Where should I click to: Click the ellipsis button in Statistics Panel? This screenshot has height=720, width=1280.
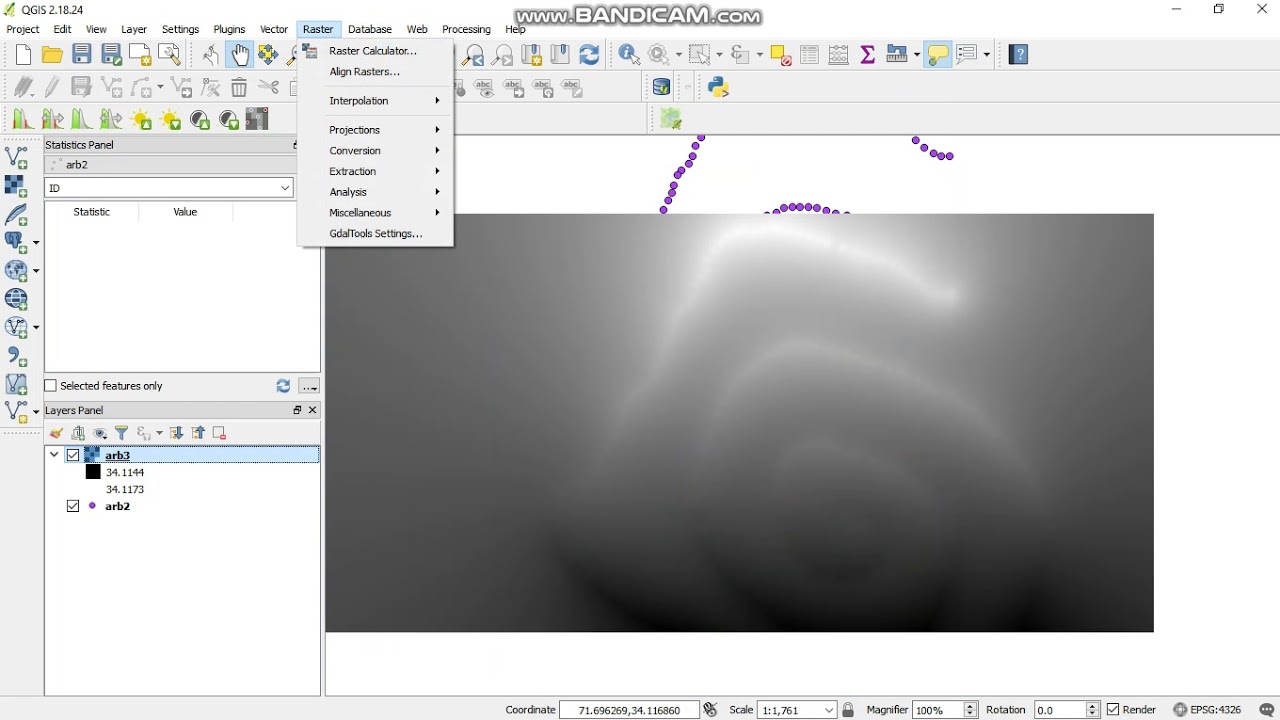tap(309, 386)
